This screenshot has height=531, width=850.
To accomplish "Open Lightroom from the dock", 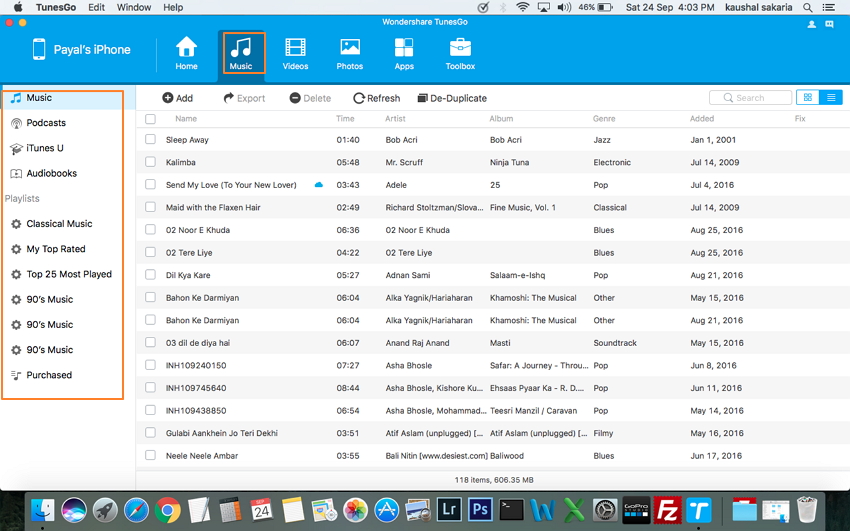I will (449, 510).
